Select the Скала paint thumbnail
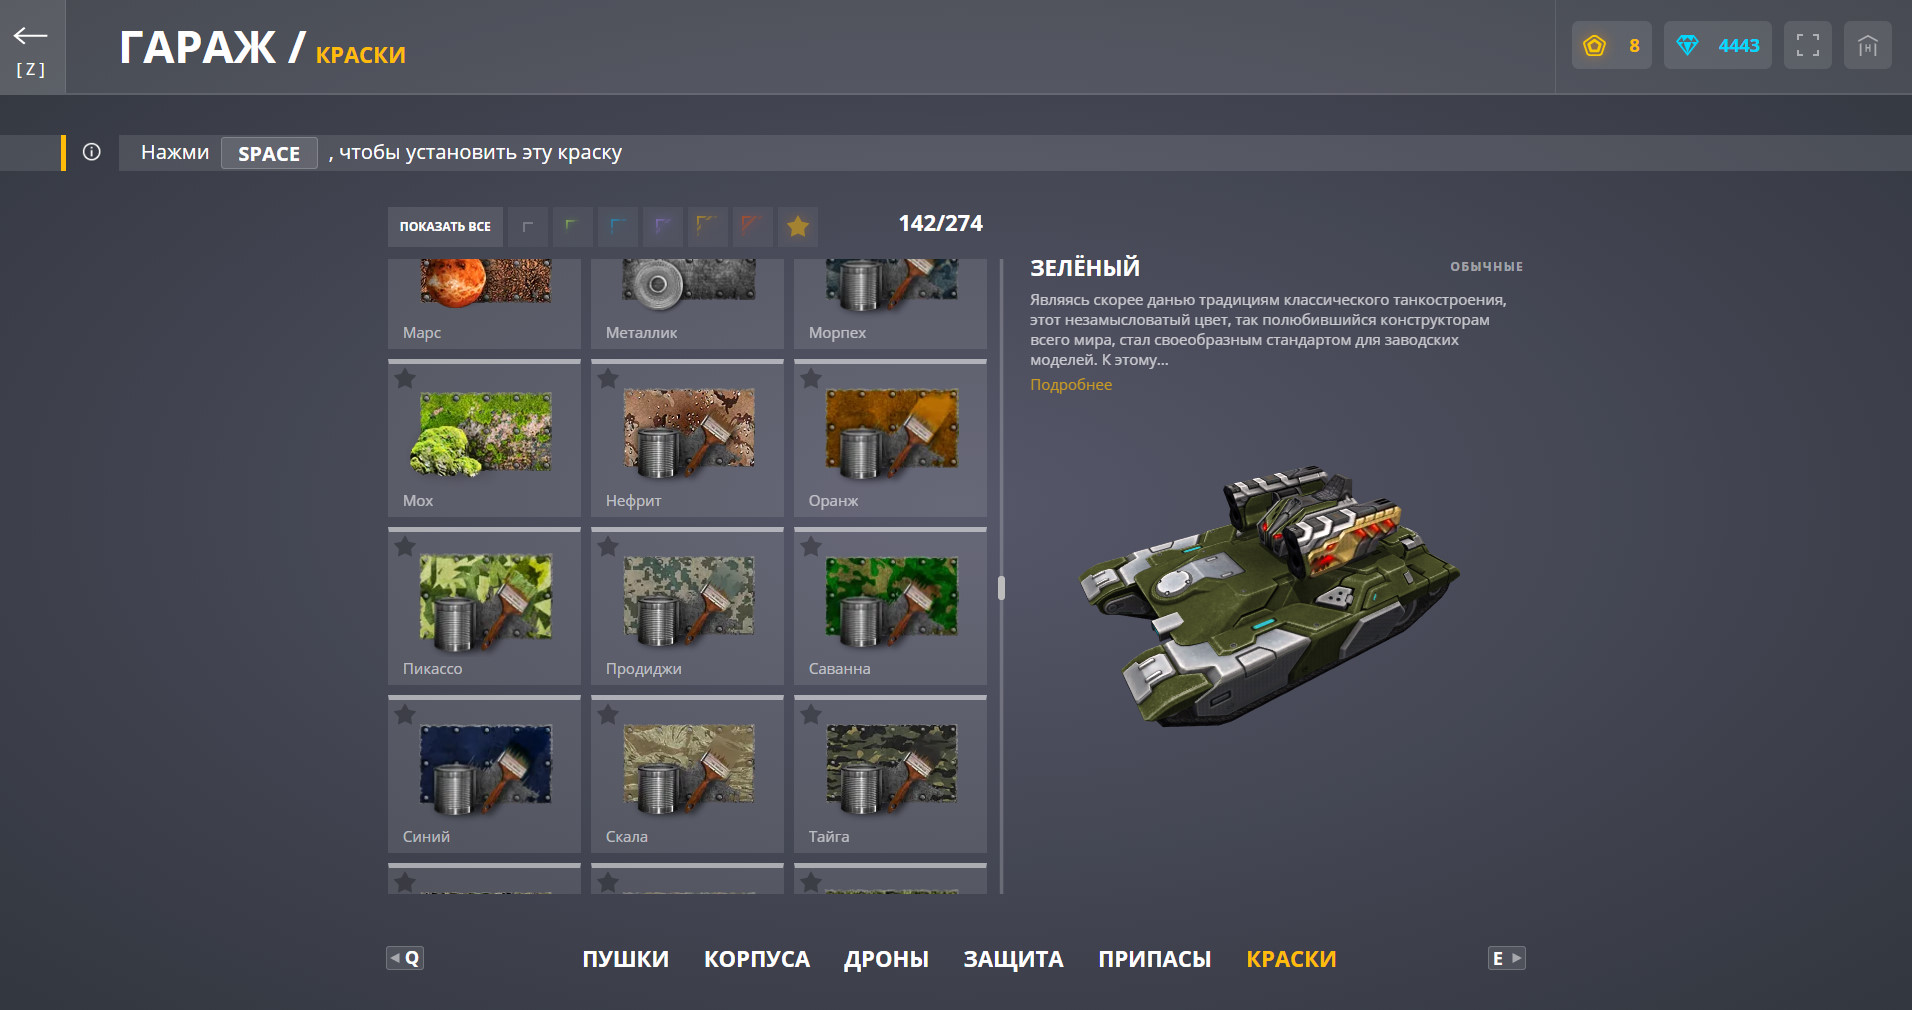Viewport: 1912px width, 1010px height. 689,770
